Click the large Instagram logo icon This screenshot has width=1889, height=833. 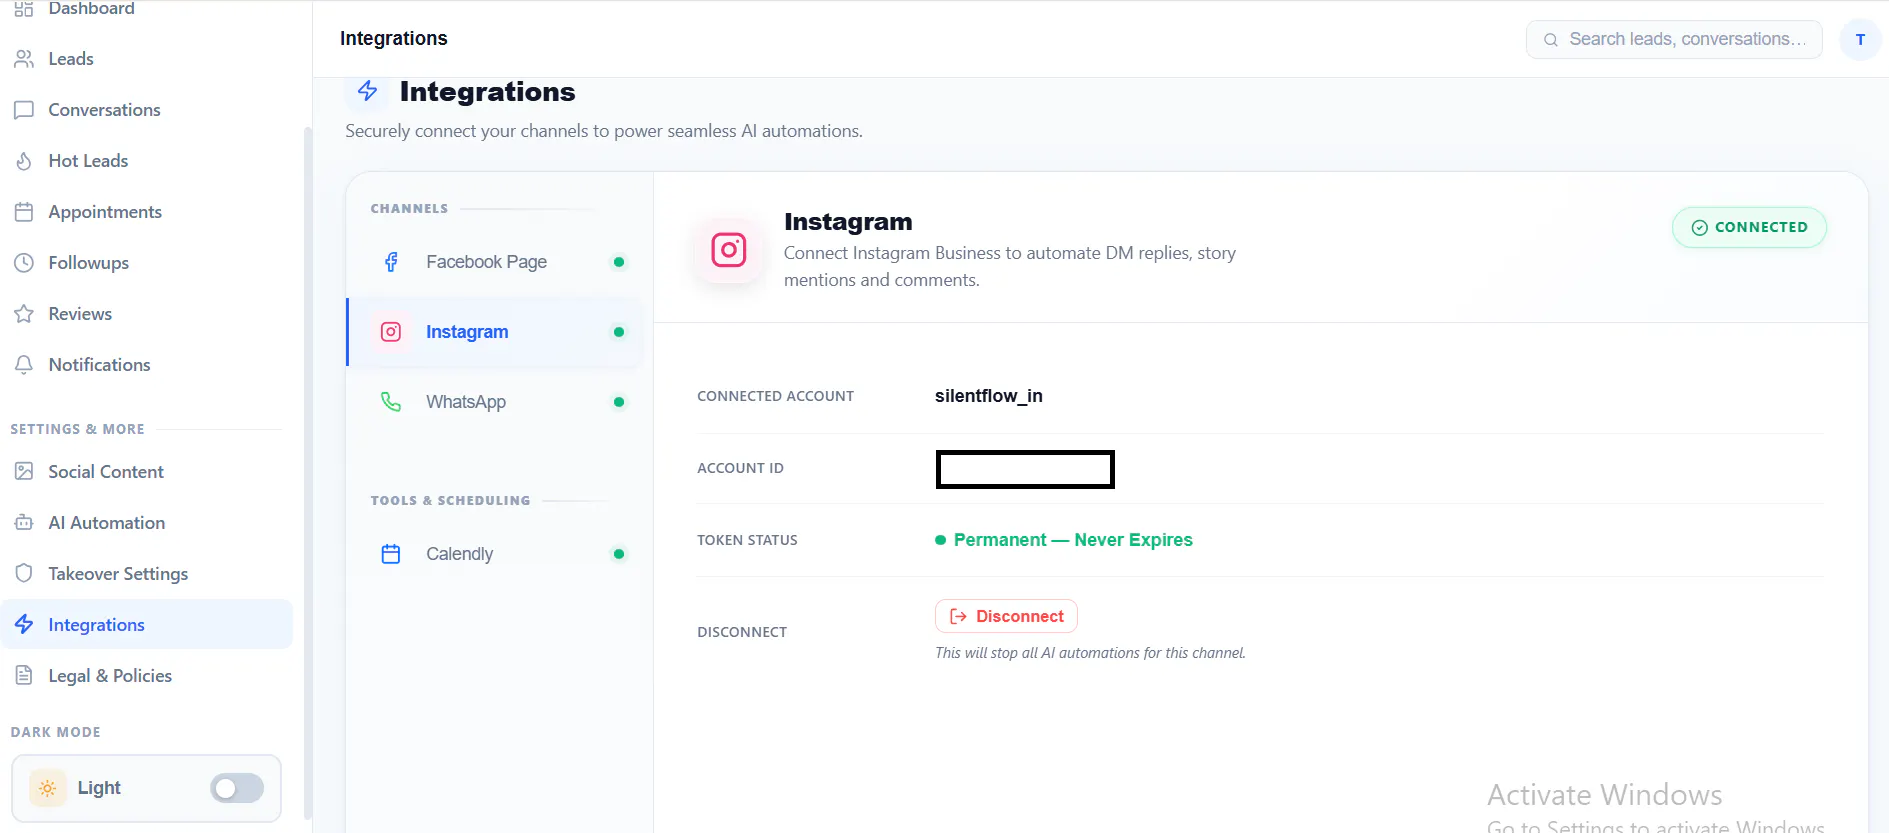point(729,250)
